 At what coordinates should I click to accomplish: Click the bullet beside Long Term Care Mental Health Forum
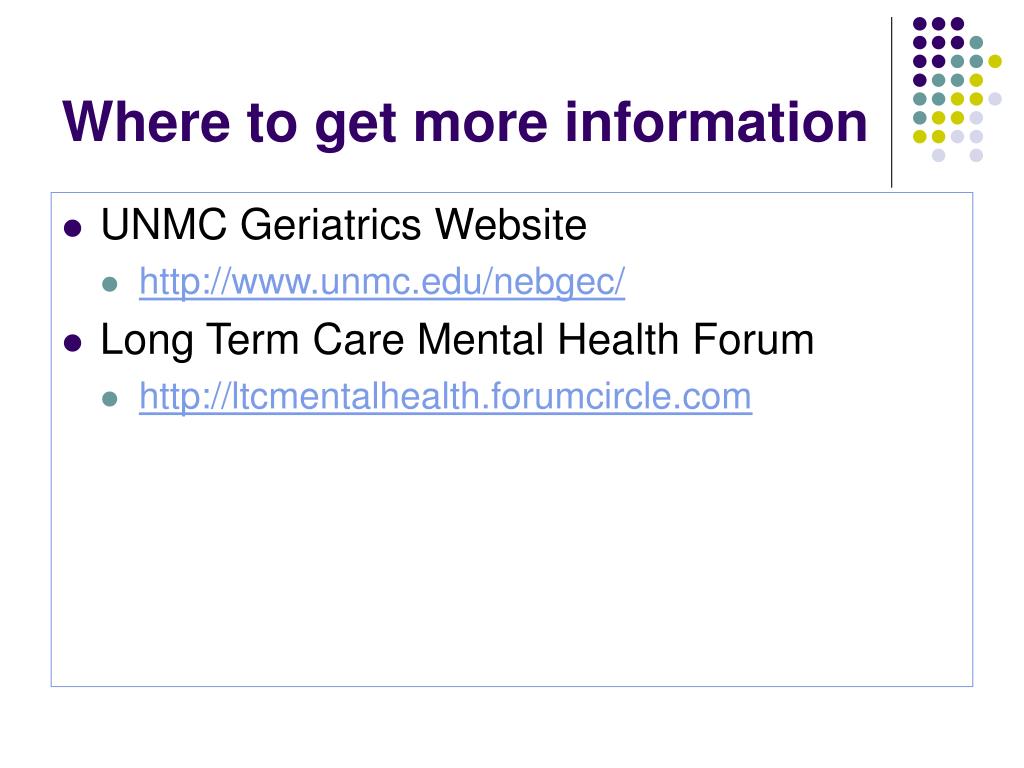[72, 343]
